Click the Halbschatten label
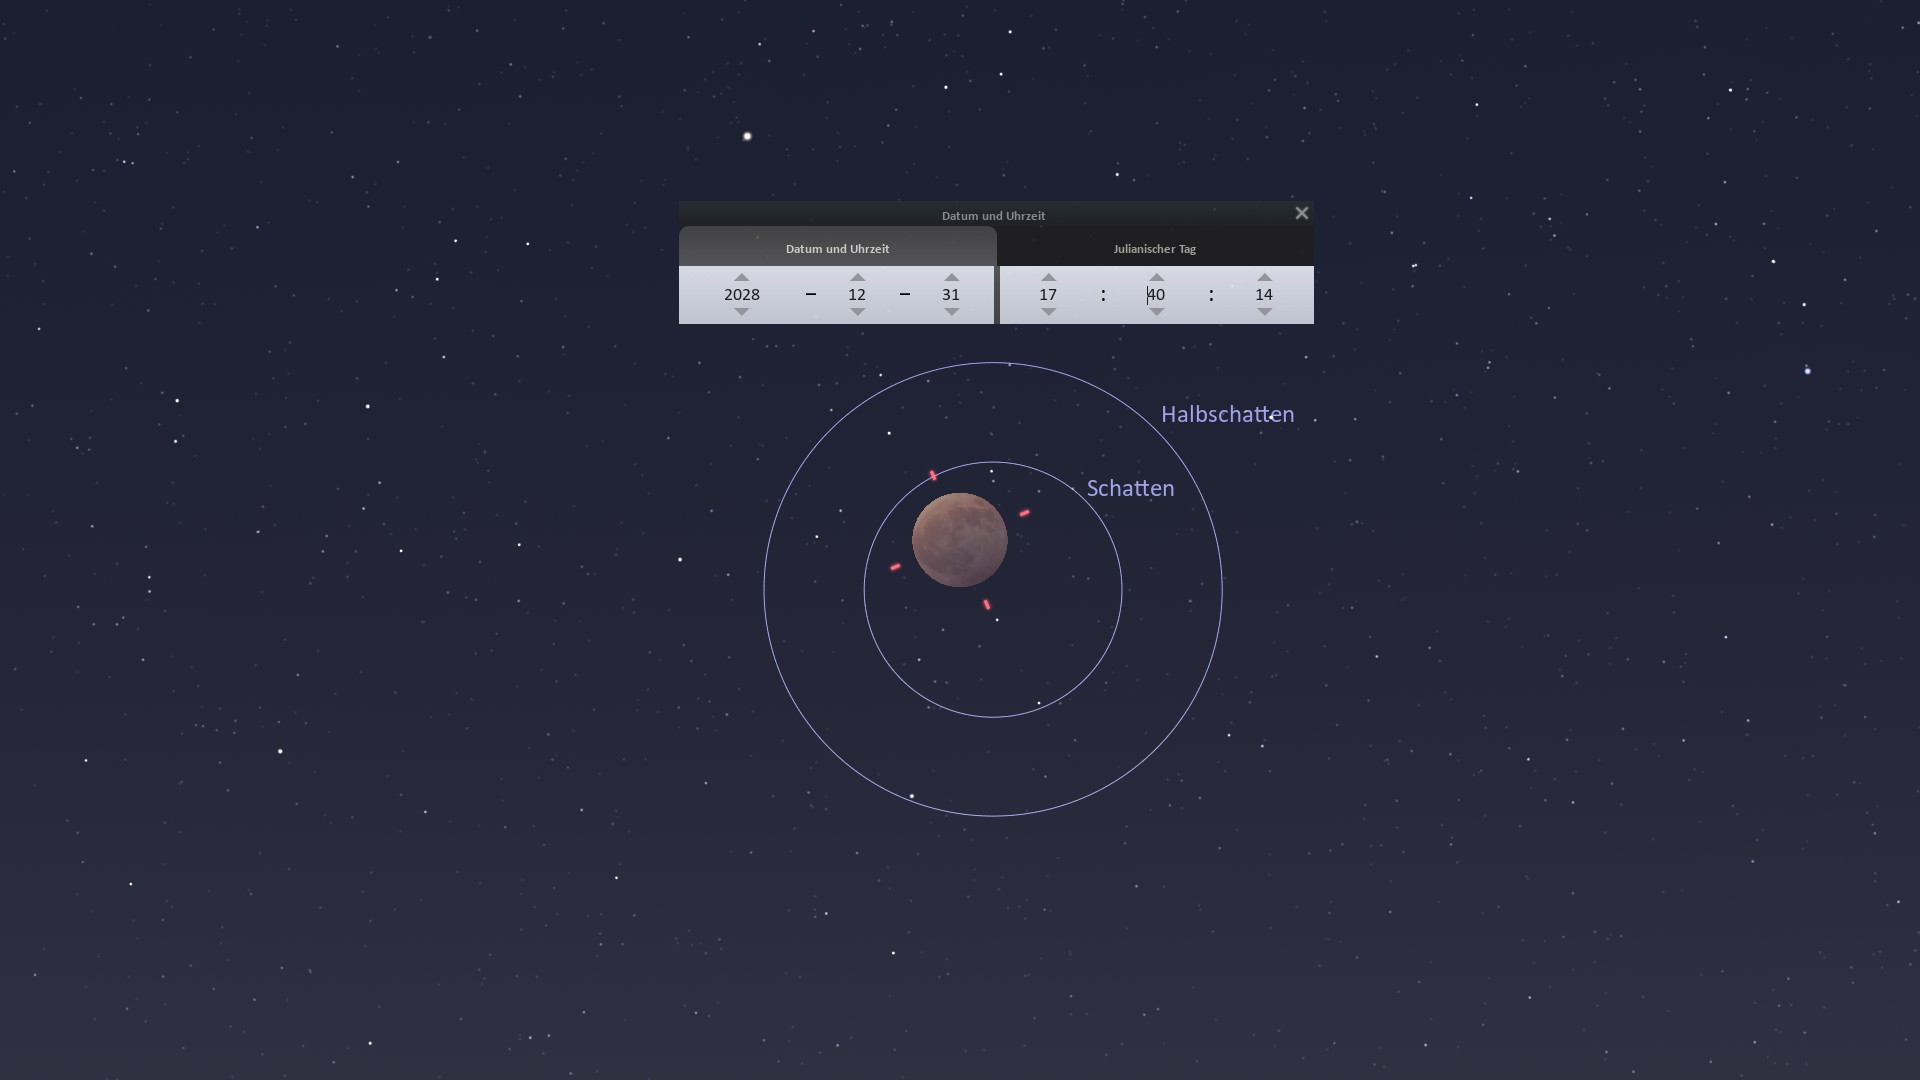 [1227, 415]
